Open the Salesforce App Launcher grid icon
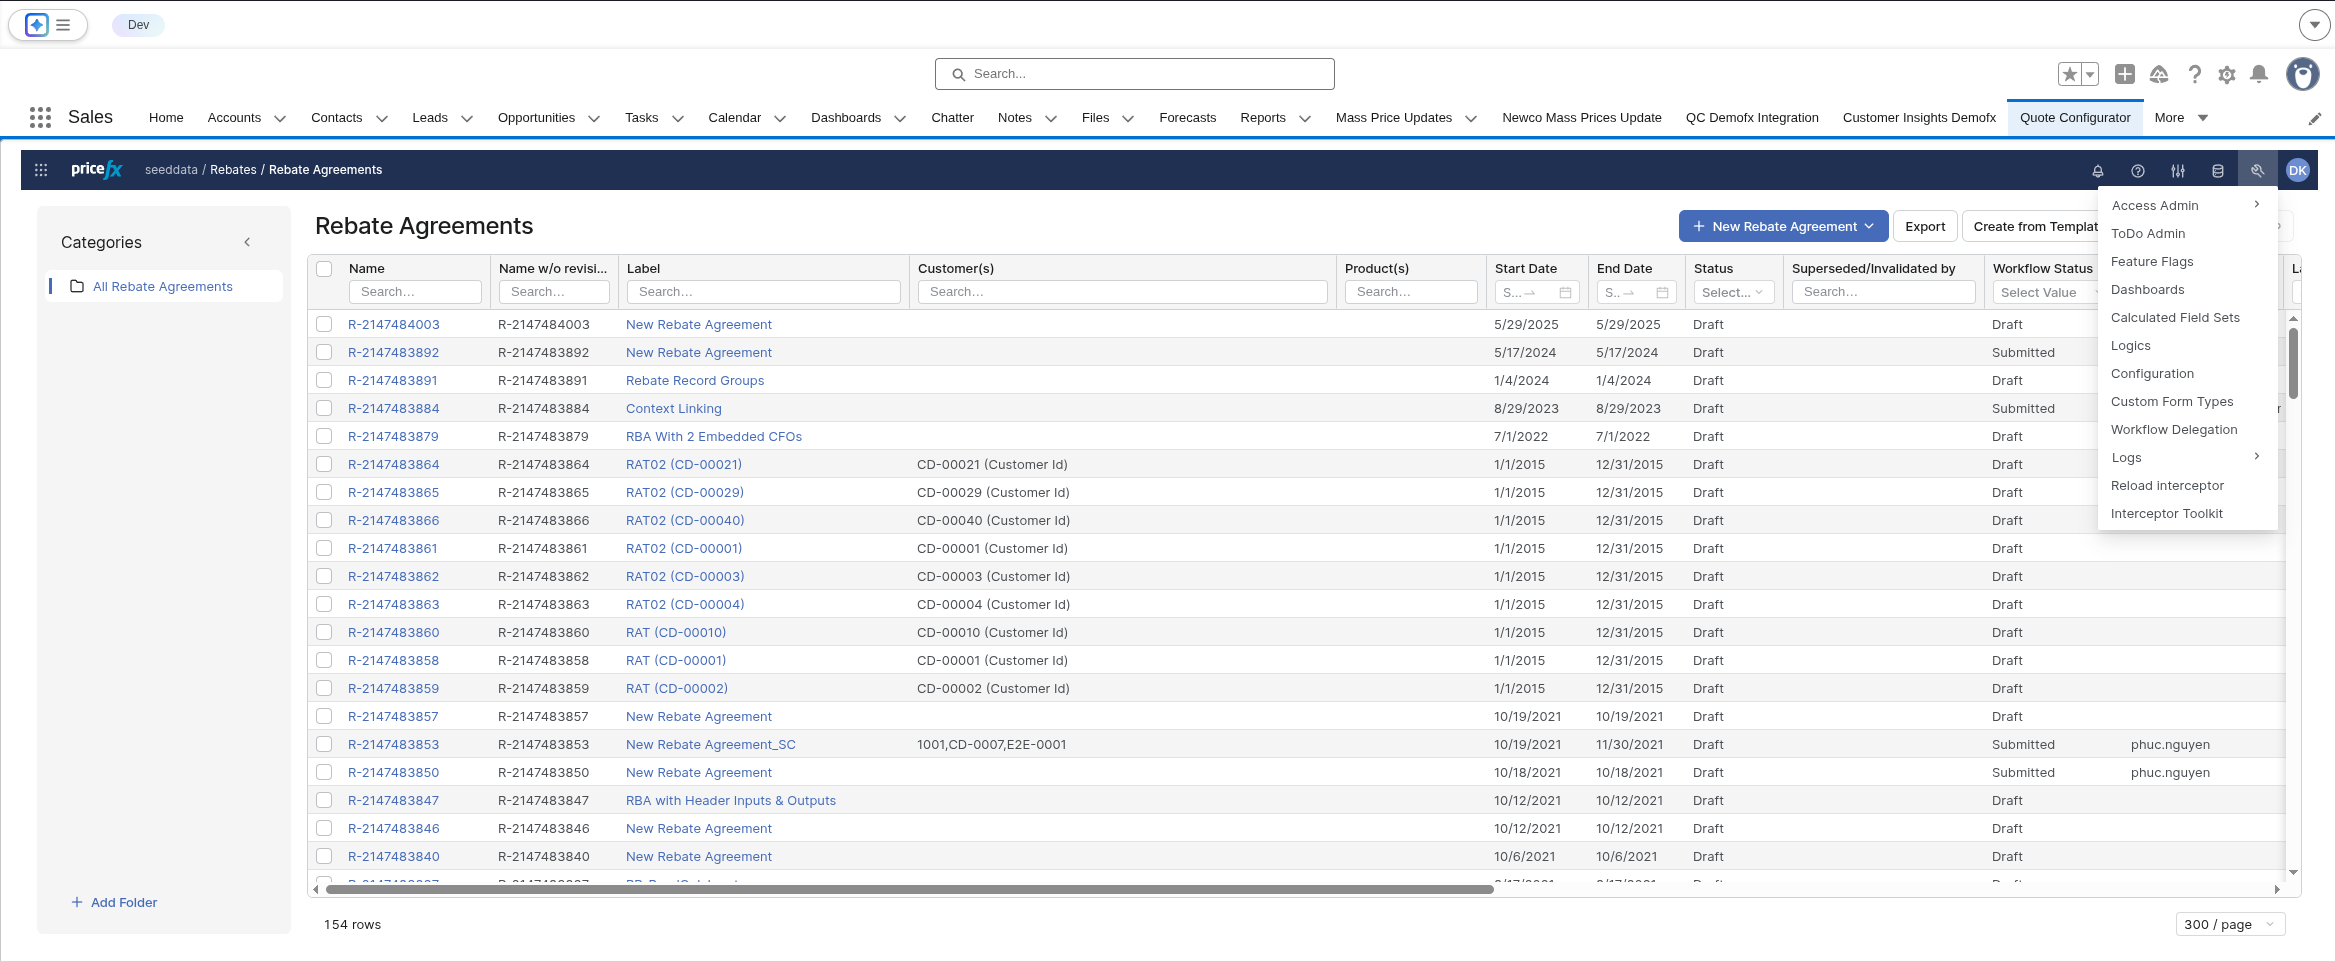The height and width of the screenshot is (961, 2335). click(x=40, y=118)
